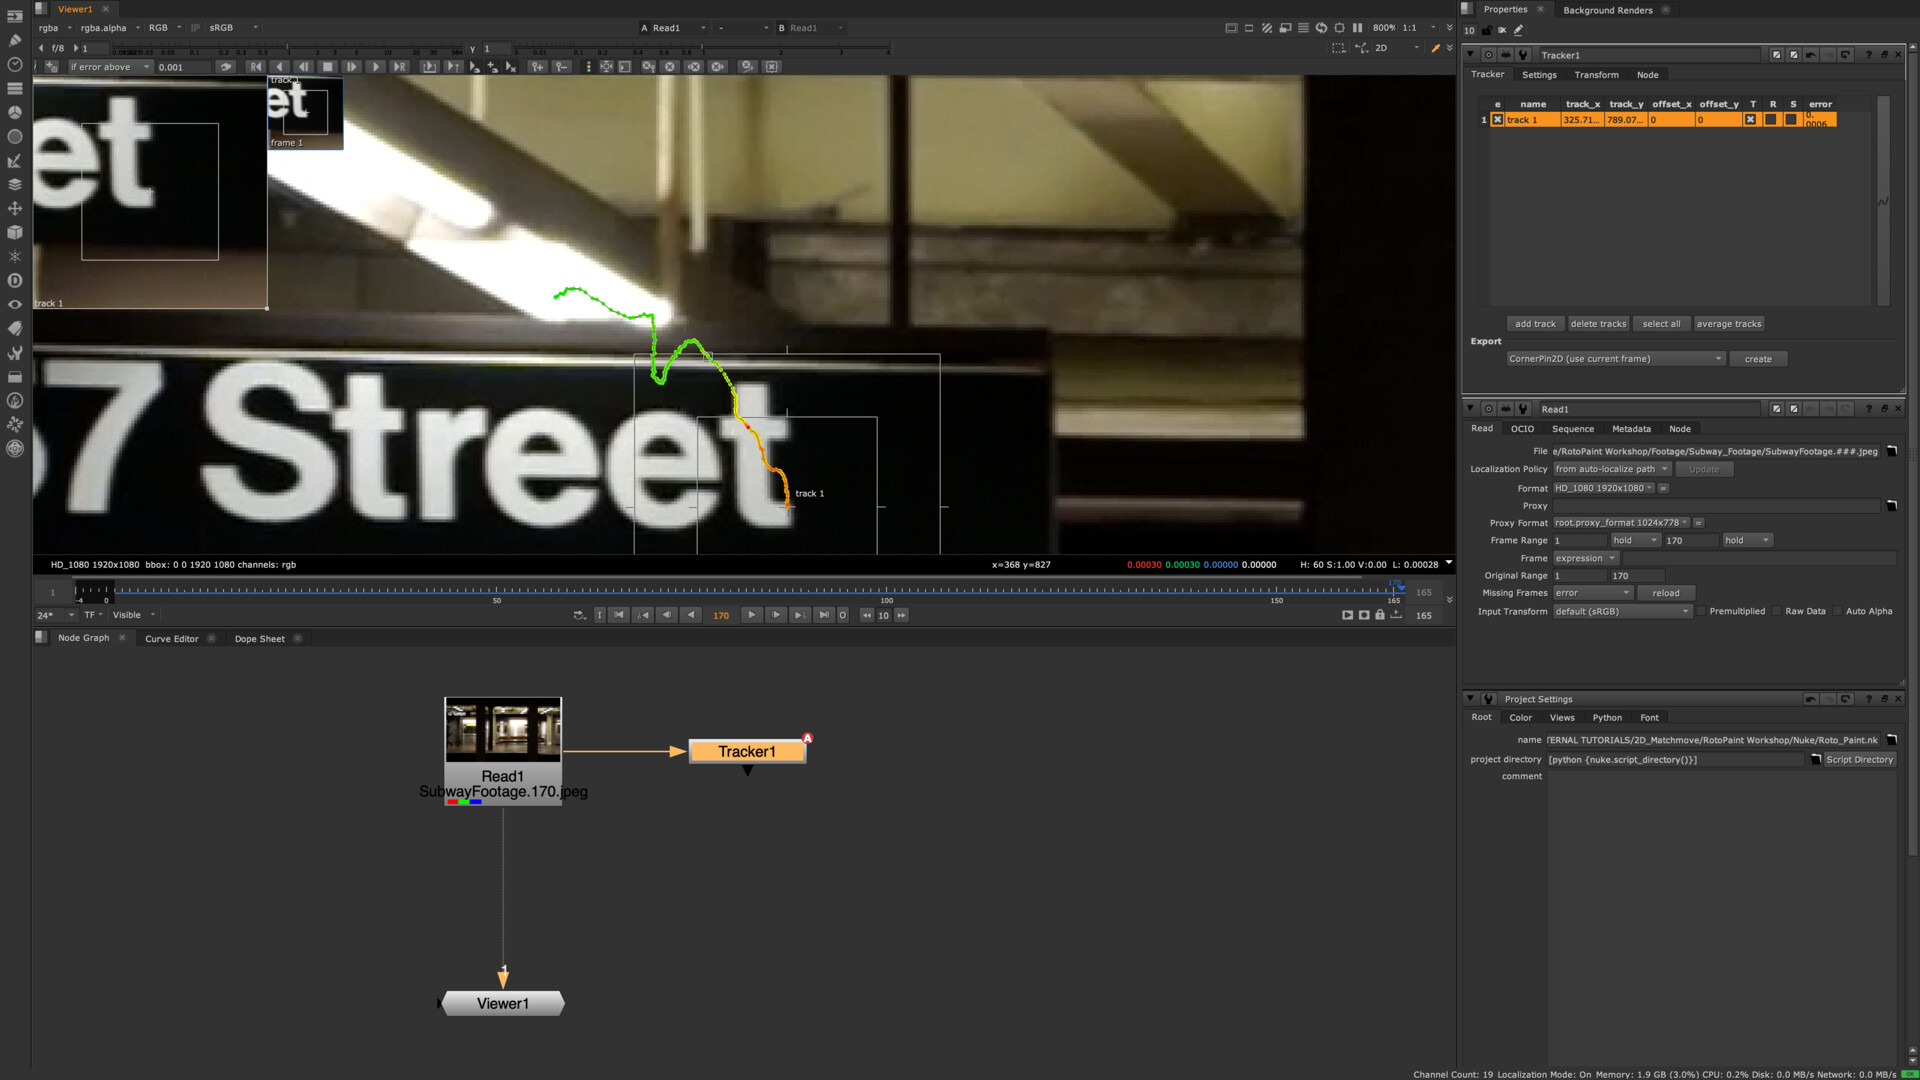Select the Read1 node thumbnail
1920x1080 pixels.
click(x=502, y=730)
